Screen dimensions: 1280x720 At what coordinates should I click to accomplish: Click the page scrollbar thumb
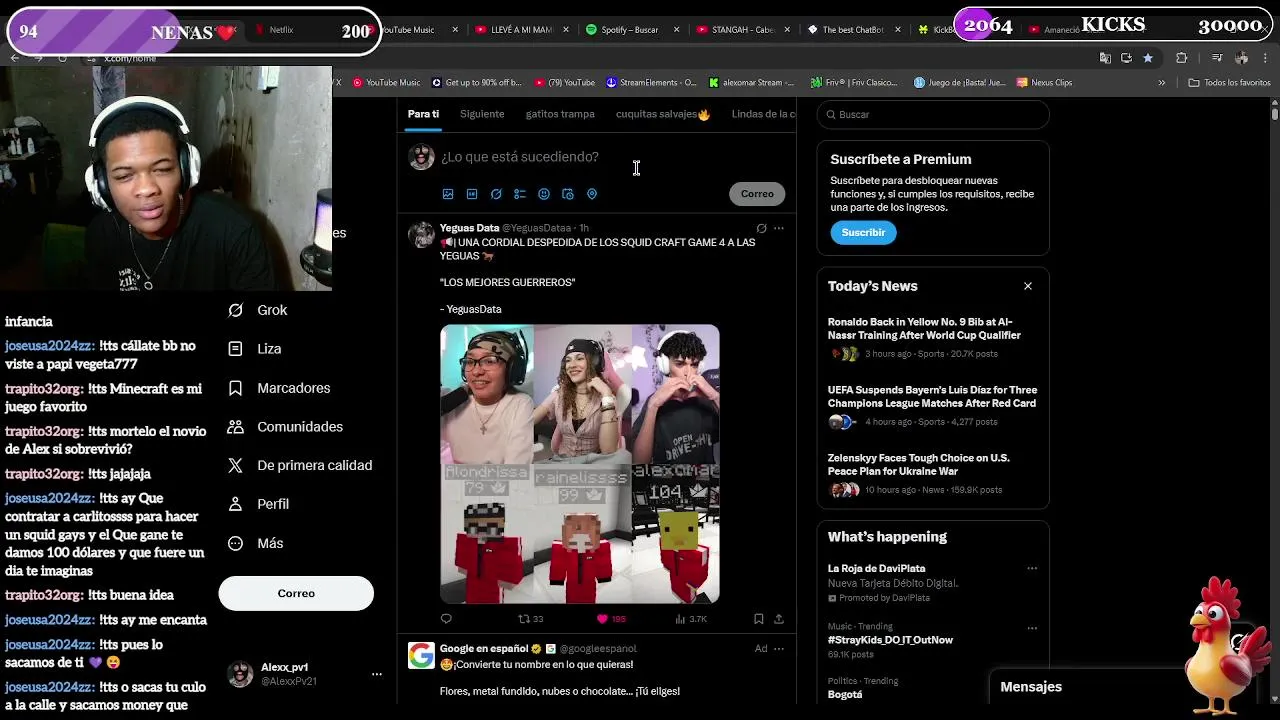(1275, 112)
